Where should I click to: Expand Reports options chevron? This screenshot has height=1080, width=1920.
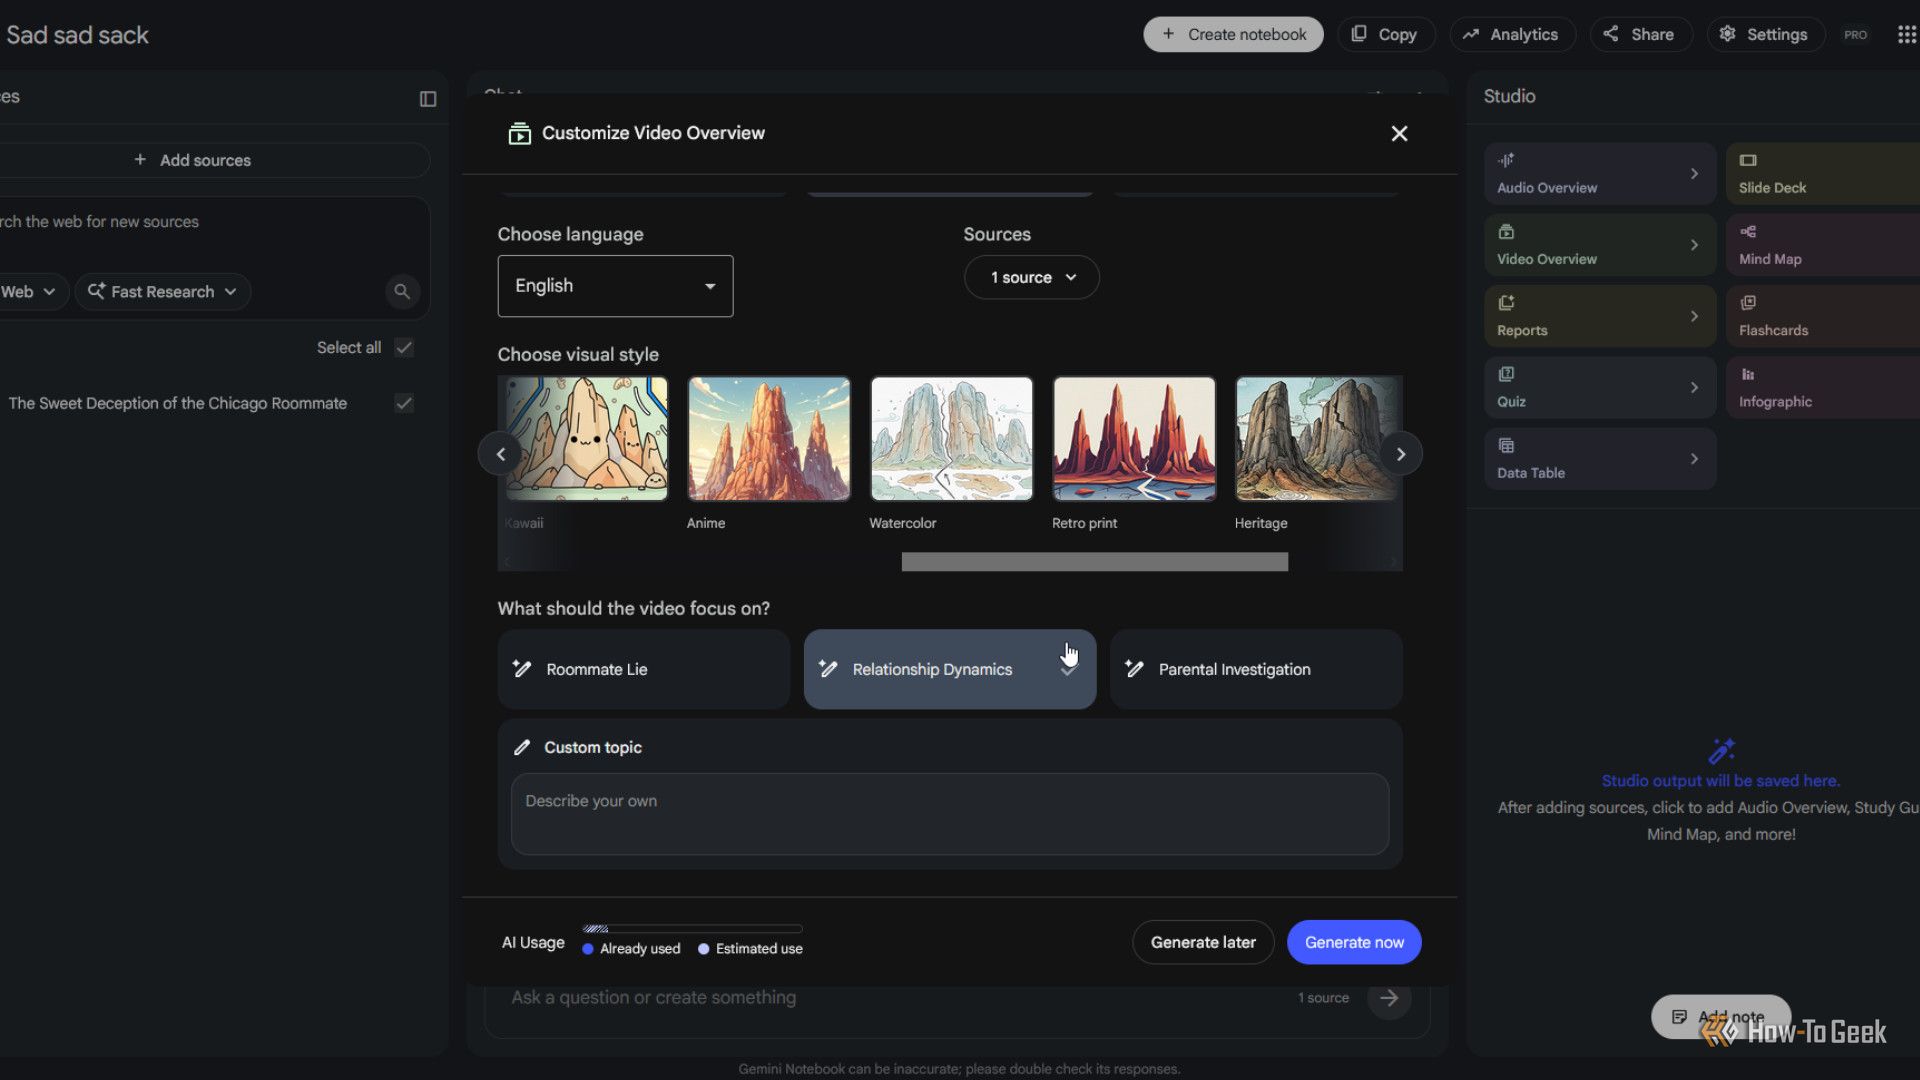1694,316
